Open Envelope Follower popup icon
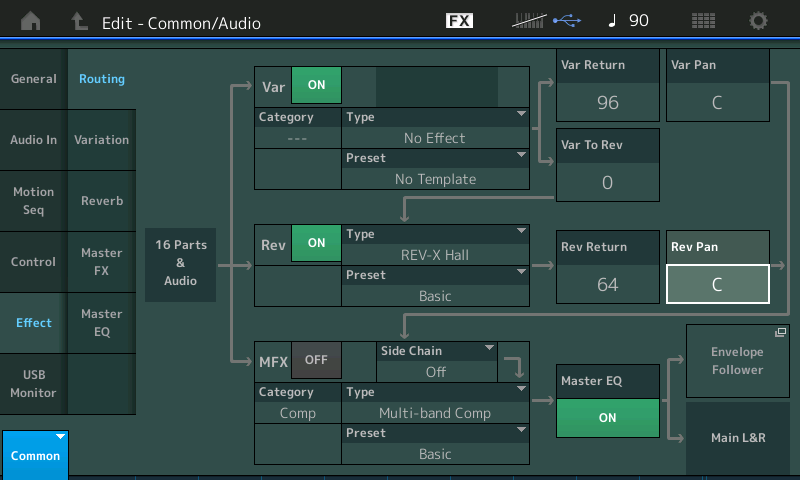Image resolution: width=800 pixels, height=480 pixels. (781, 333)
